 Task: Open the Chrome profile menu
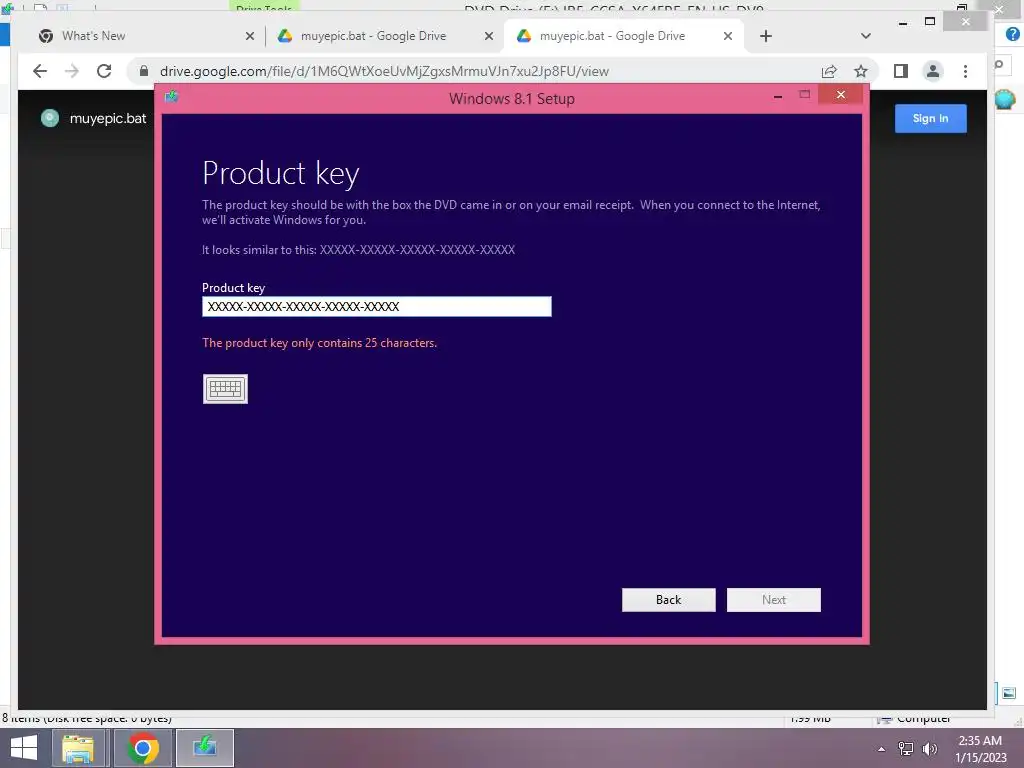pyautogui.click(x=933, y=71)
